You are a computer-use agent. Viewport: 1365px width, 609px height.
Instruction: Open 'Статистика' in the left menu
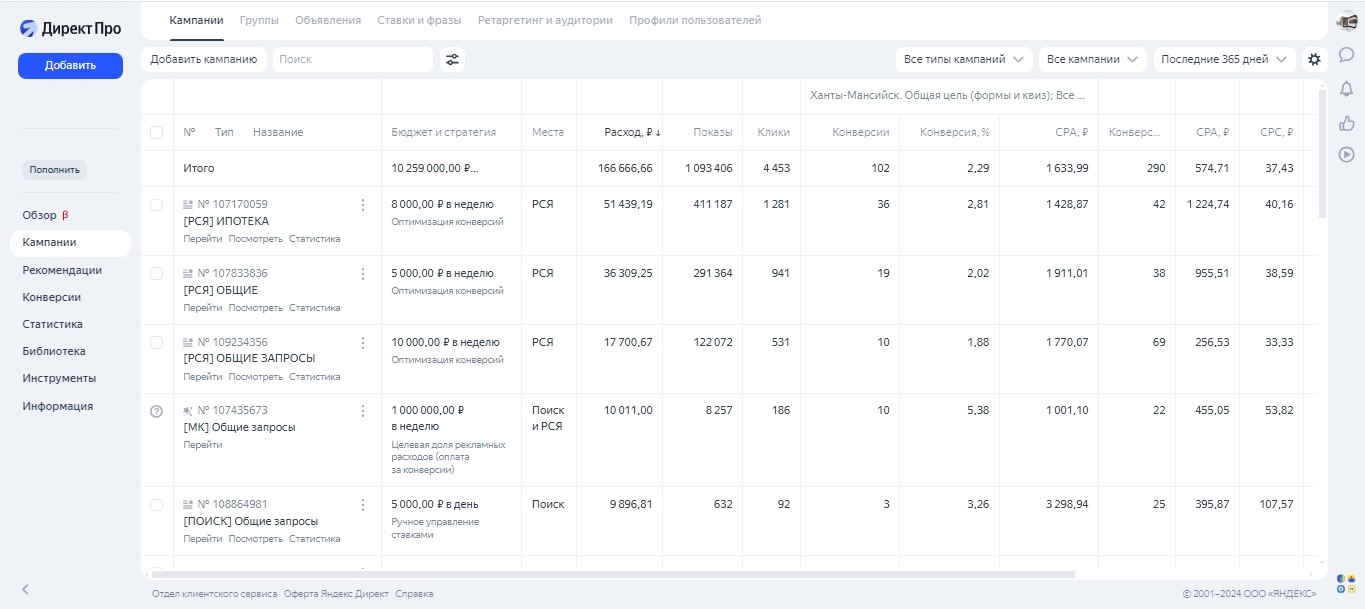click(53, 324)
